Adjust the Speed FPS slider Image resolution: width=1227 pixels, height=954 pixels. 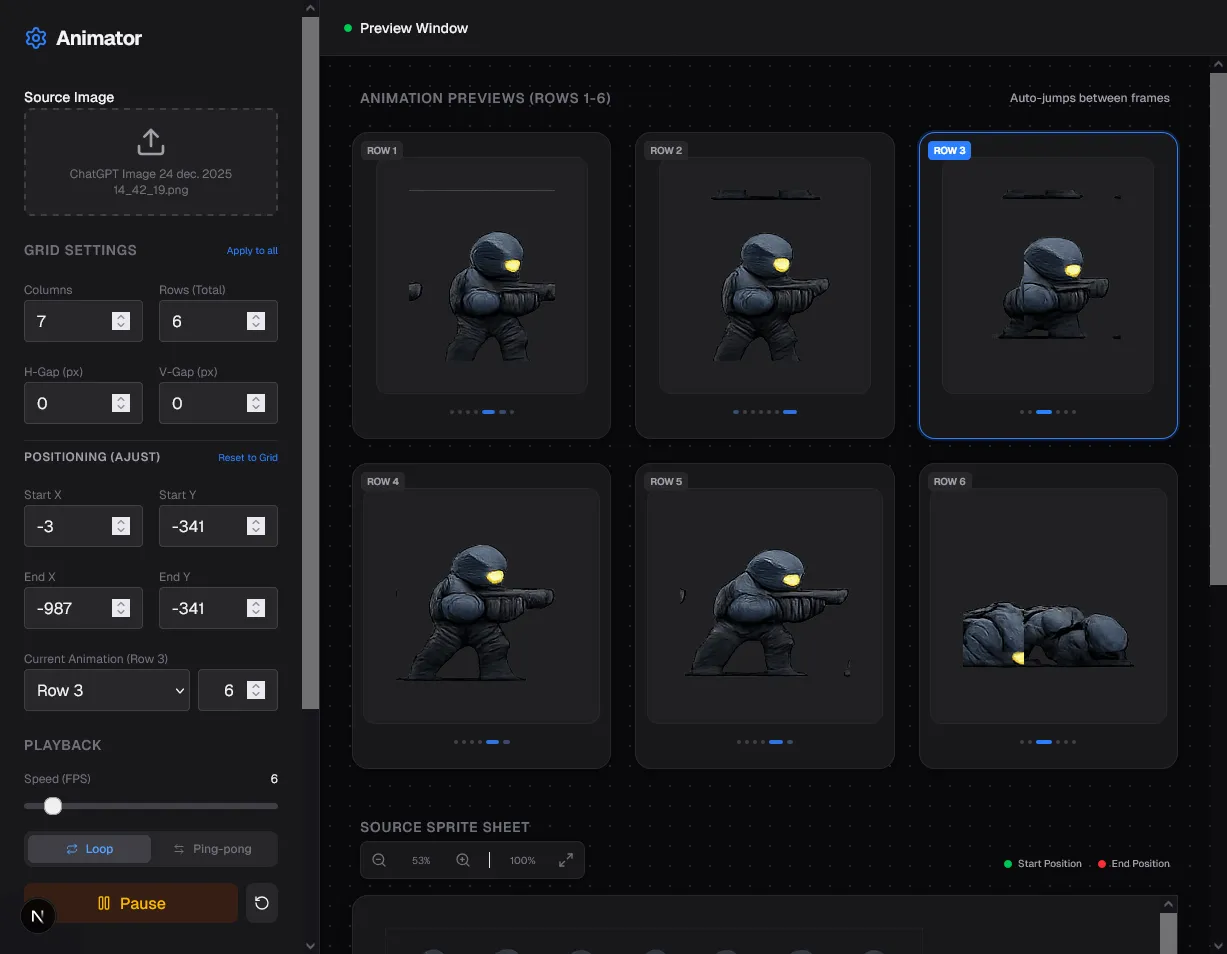53,805
